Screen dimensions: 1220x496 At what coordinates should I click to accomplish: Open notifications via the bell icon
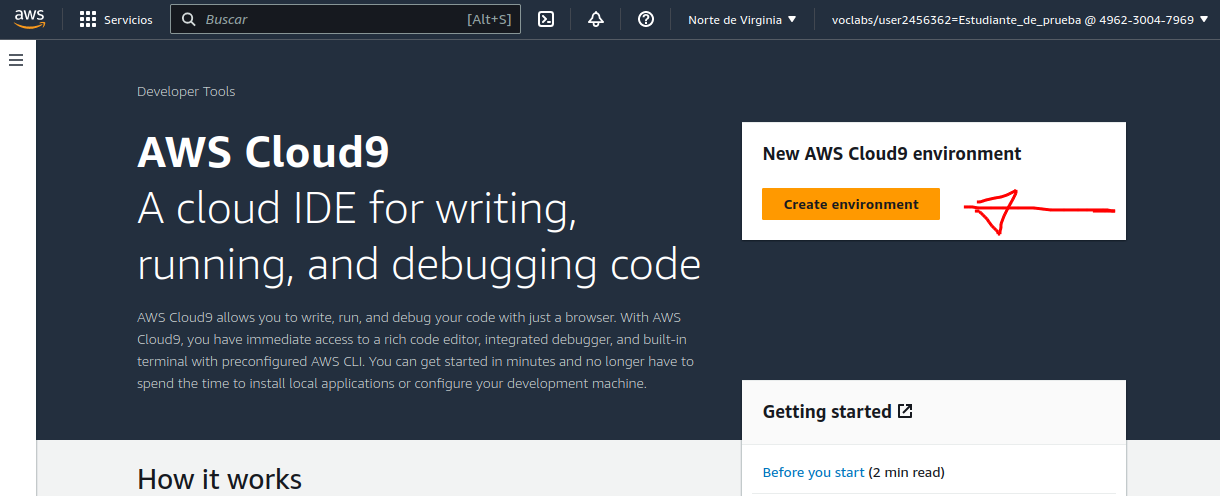(596, 19)
